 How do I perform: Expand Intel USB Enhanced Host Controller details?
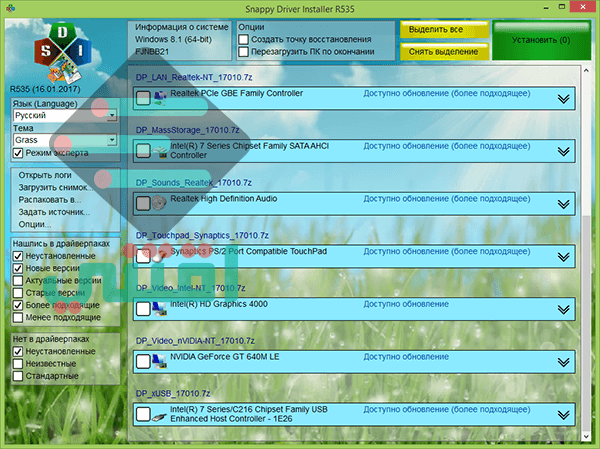pos(563,415)
